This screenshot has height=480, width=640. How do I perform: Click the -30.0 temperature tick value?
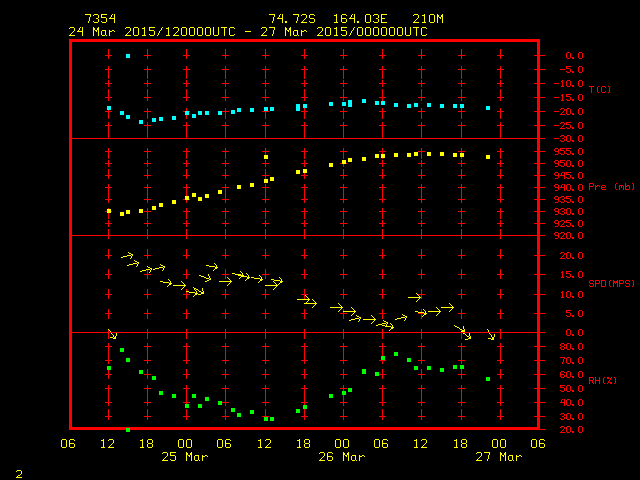pos(569,139)
